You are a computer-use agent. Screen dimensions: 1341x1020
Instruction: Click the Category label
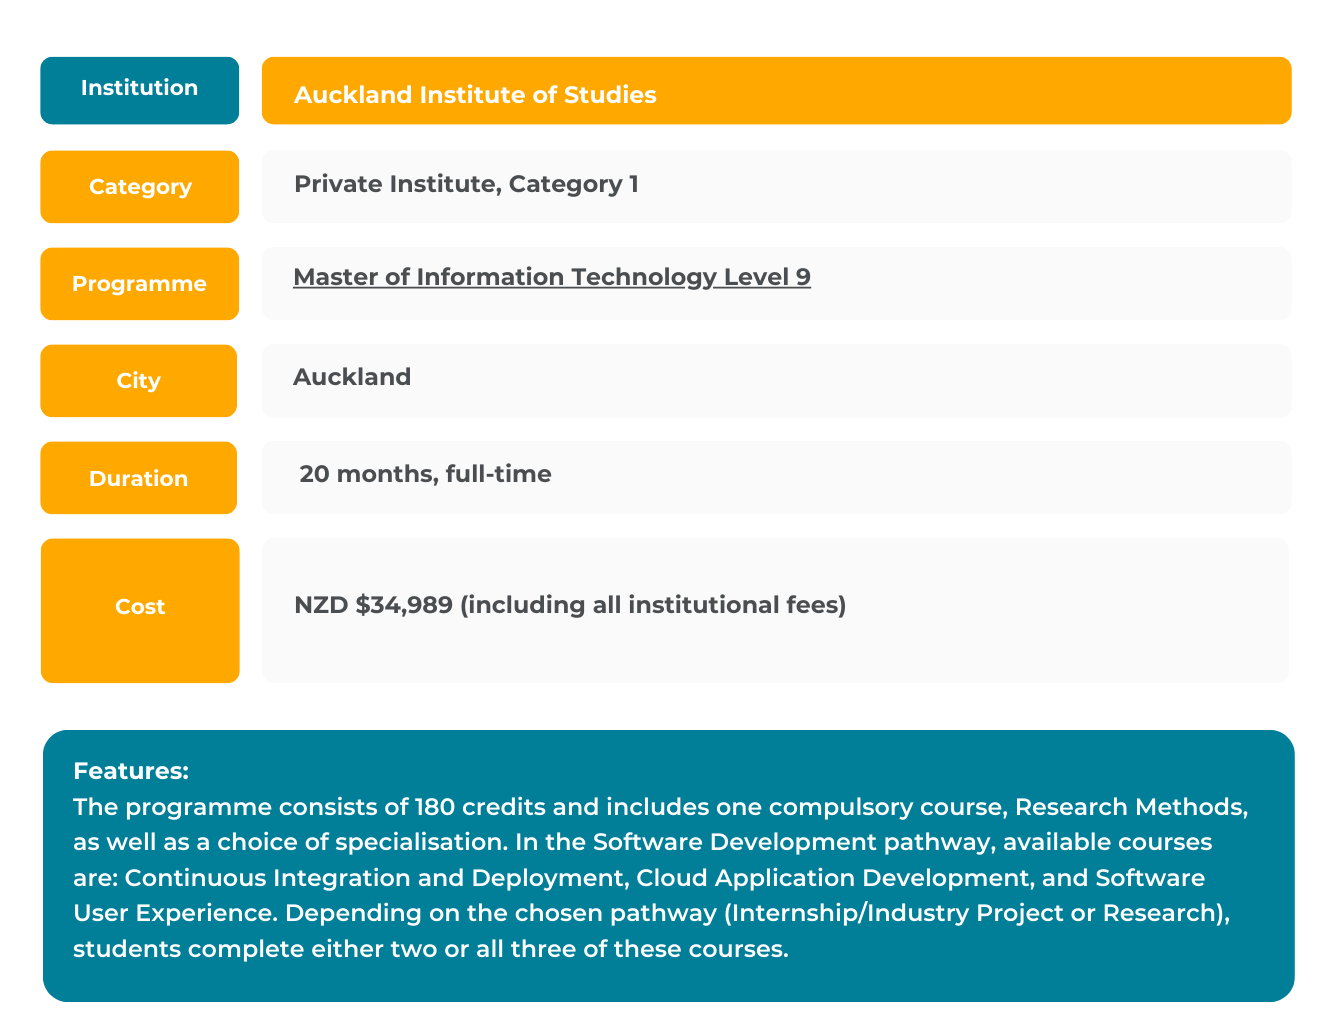140,187
